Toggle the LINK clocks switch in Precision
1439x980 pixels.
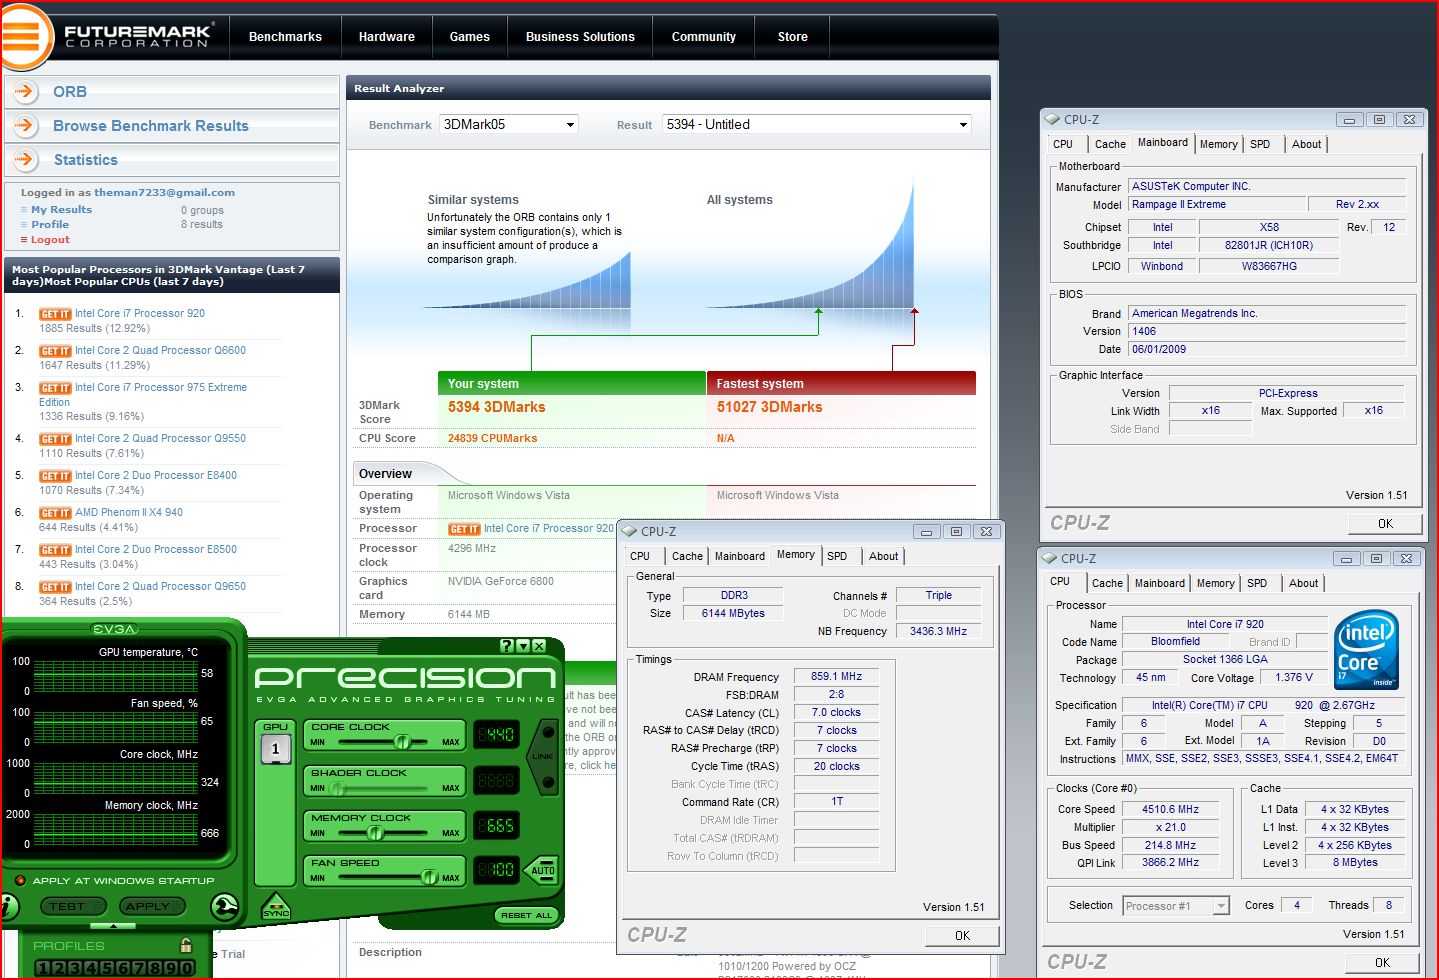(x=545, y=756)
